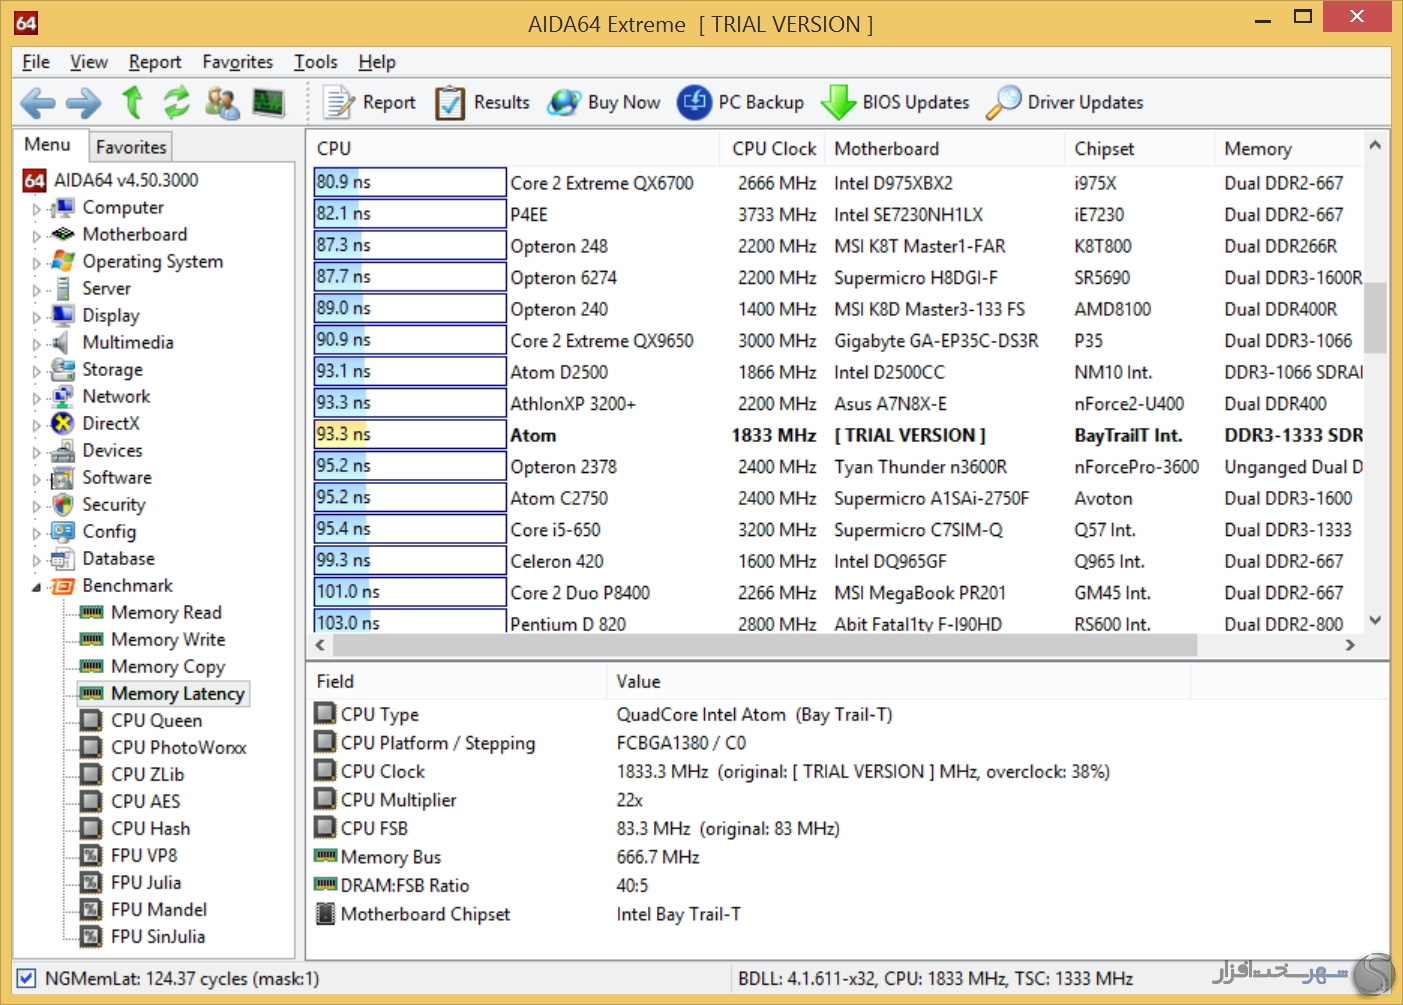Check for Driver Updates

(x=1065, y=102)
